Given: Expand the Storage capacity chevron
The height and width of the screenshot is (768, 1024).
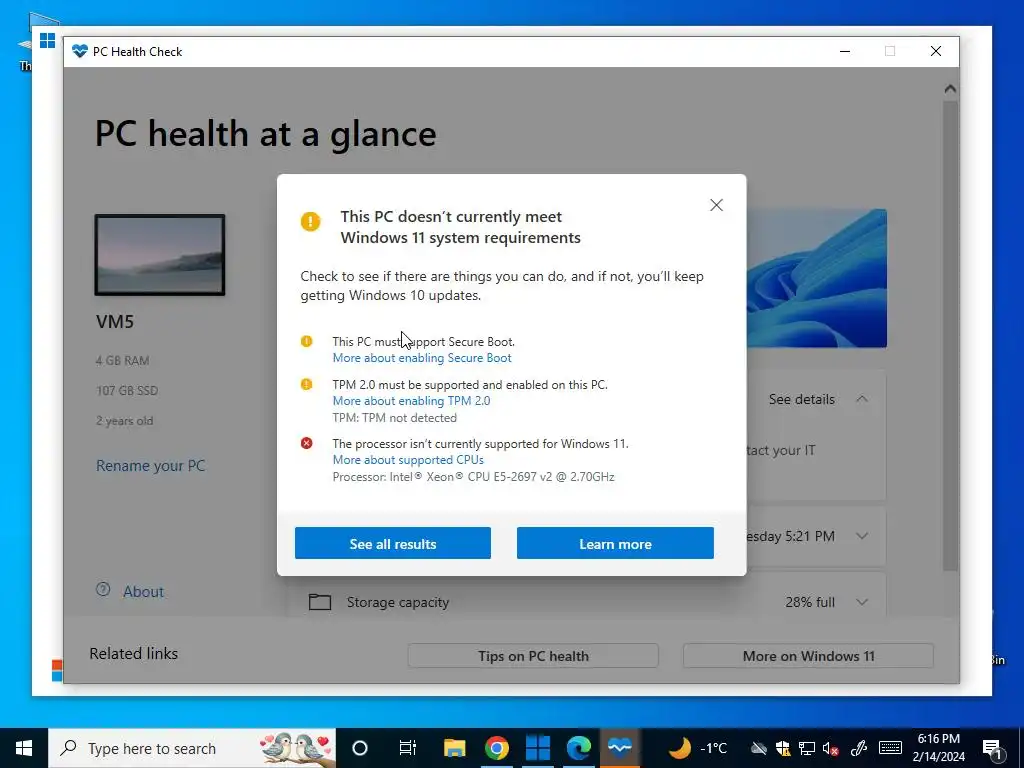Looking at the screenshot, I should click(862, 602).
